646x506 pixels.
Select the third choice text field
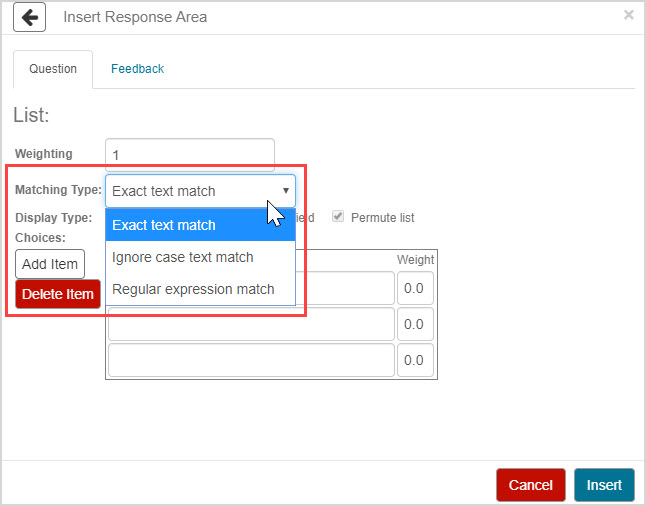tap(250, 360)
